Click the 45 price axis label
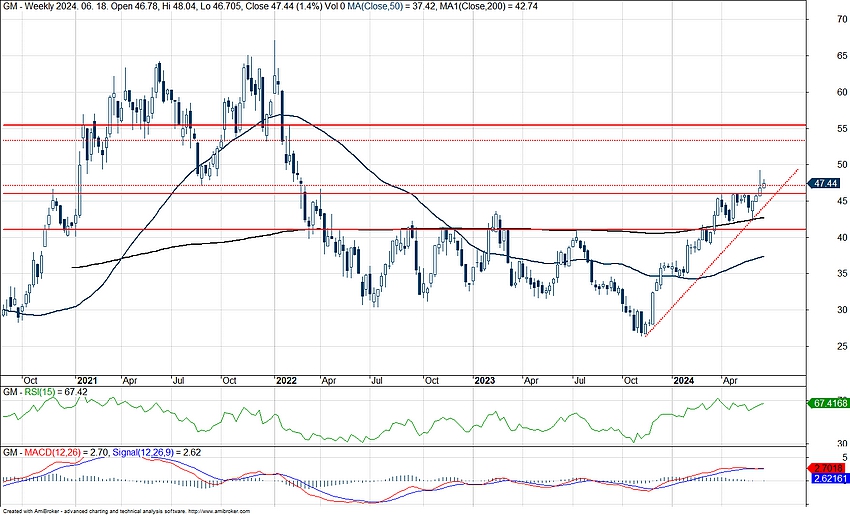 pos(842,201)
